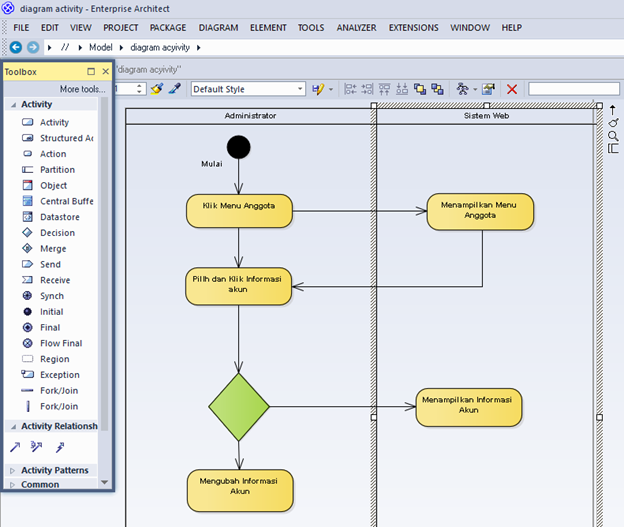Image resolution: width=624 pixels, height=527 pixels.
Task: Select the Menampilkan Informasi Akun node
Action: tap(469, 408)
